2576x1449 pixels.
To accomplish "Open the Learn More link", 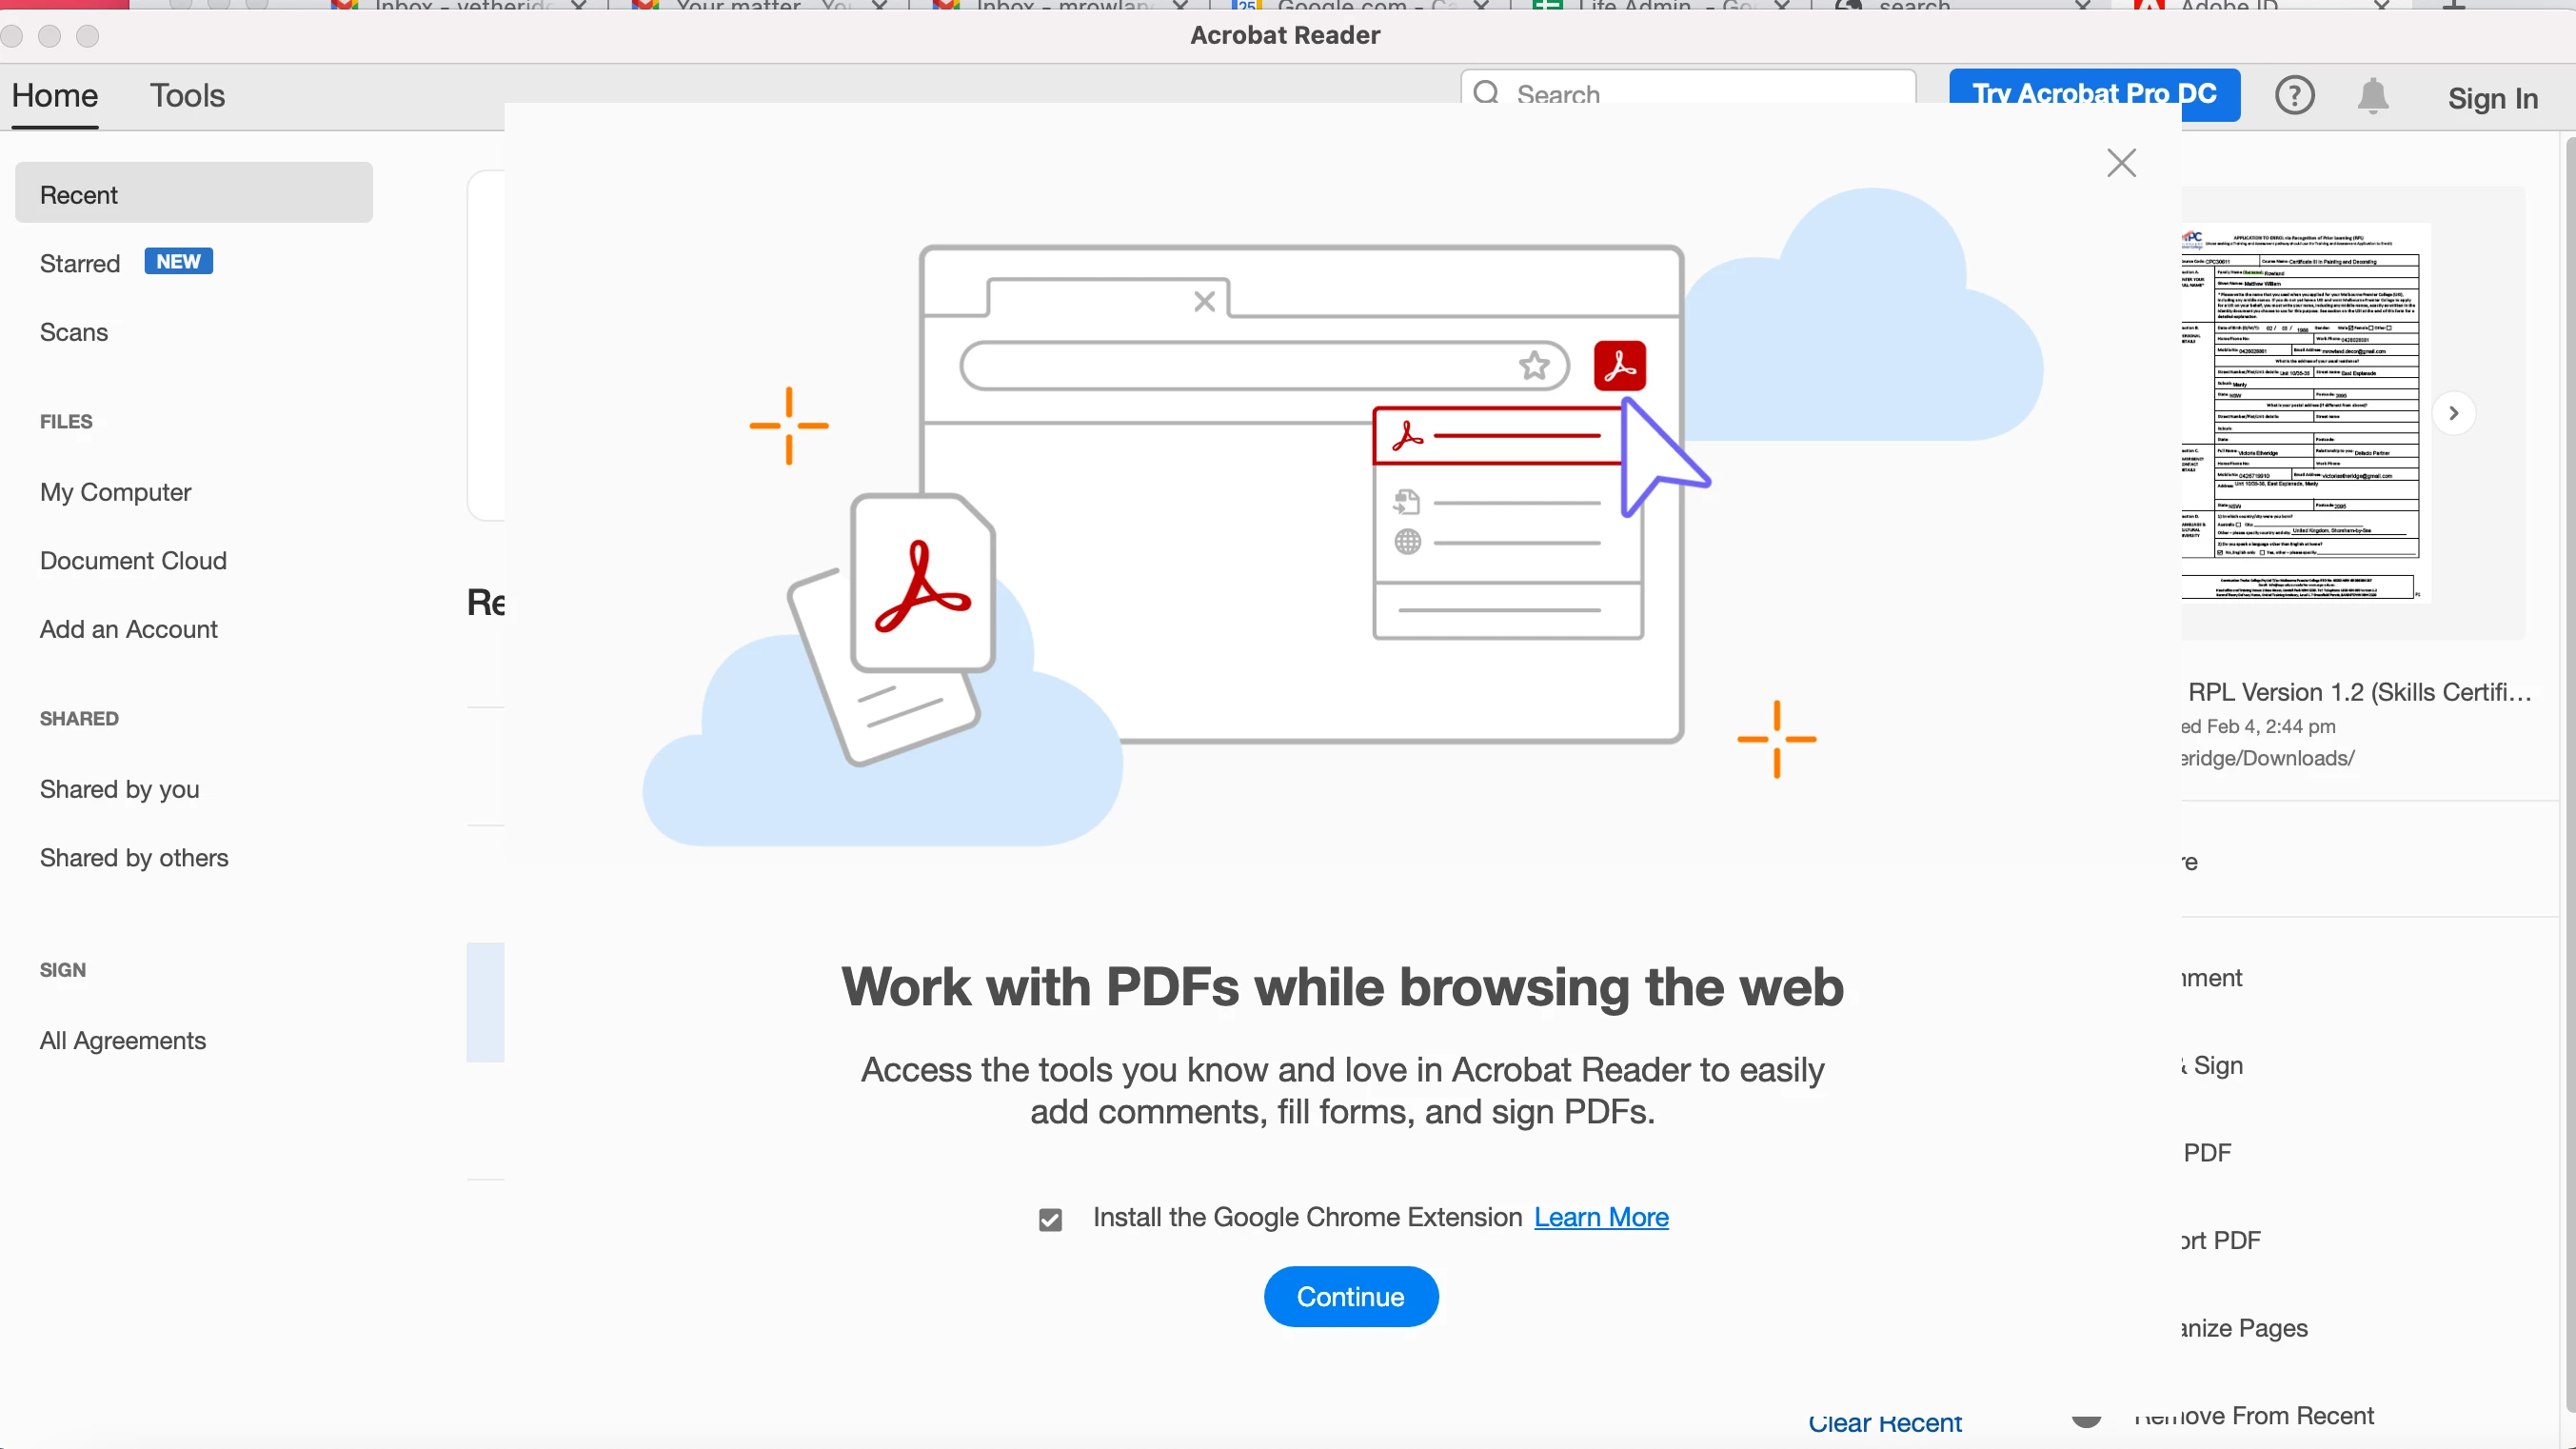I will [x=1600, y=1217].
